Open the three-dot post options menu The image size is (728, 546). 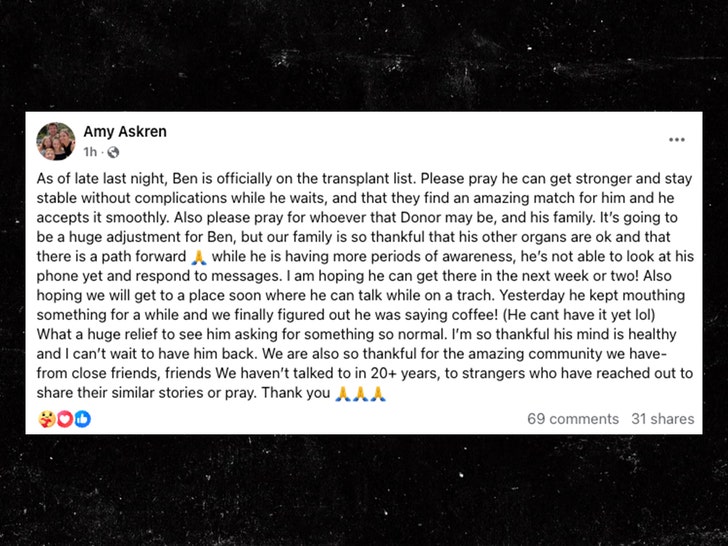click(x=677, y=140)
